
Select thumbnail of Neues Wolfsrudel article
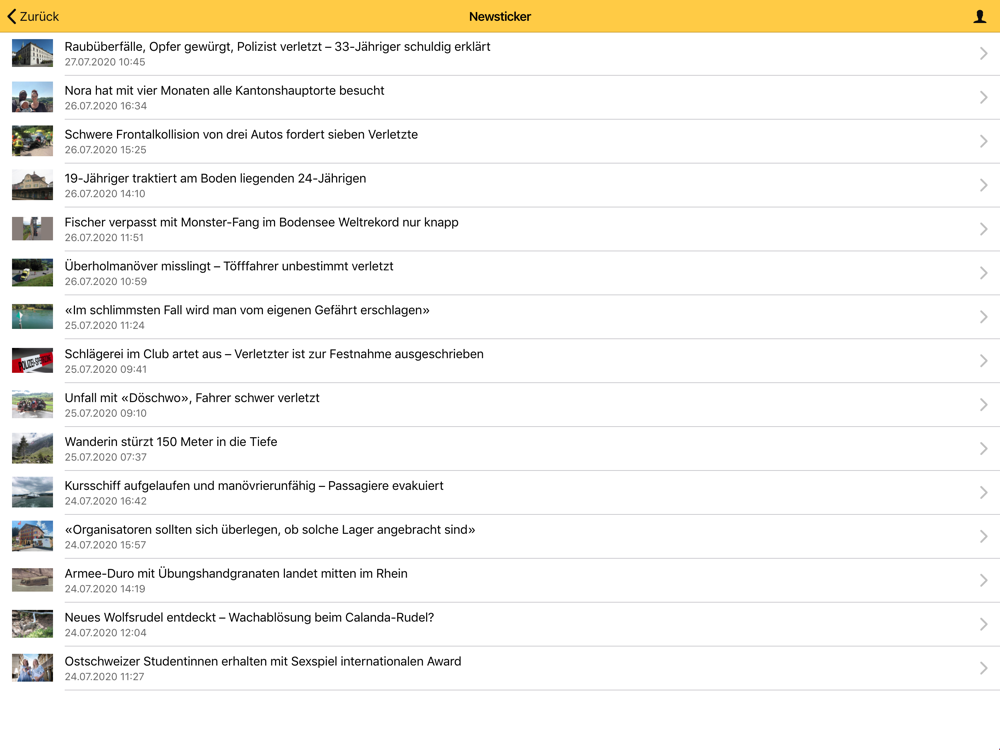tap(33, 624)
